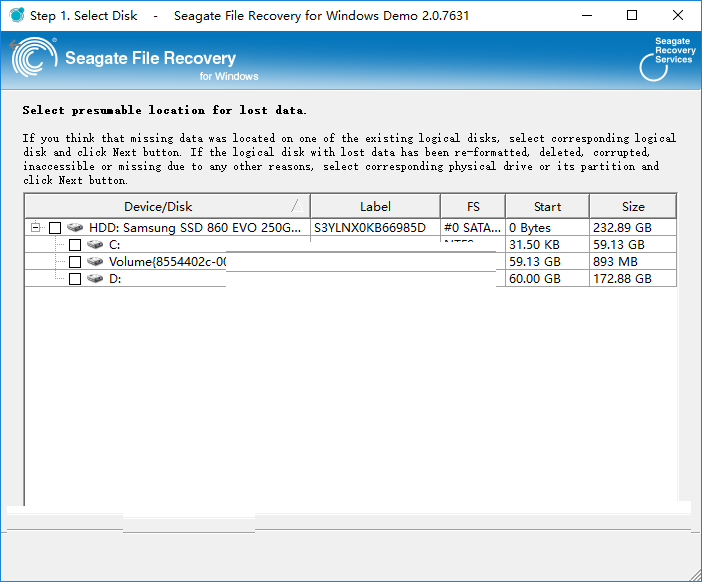The height and width of the screenshot is (582, 702).
Task: Click the 60.00 GB start cell
Action: (x=547, y=279)
